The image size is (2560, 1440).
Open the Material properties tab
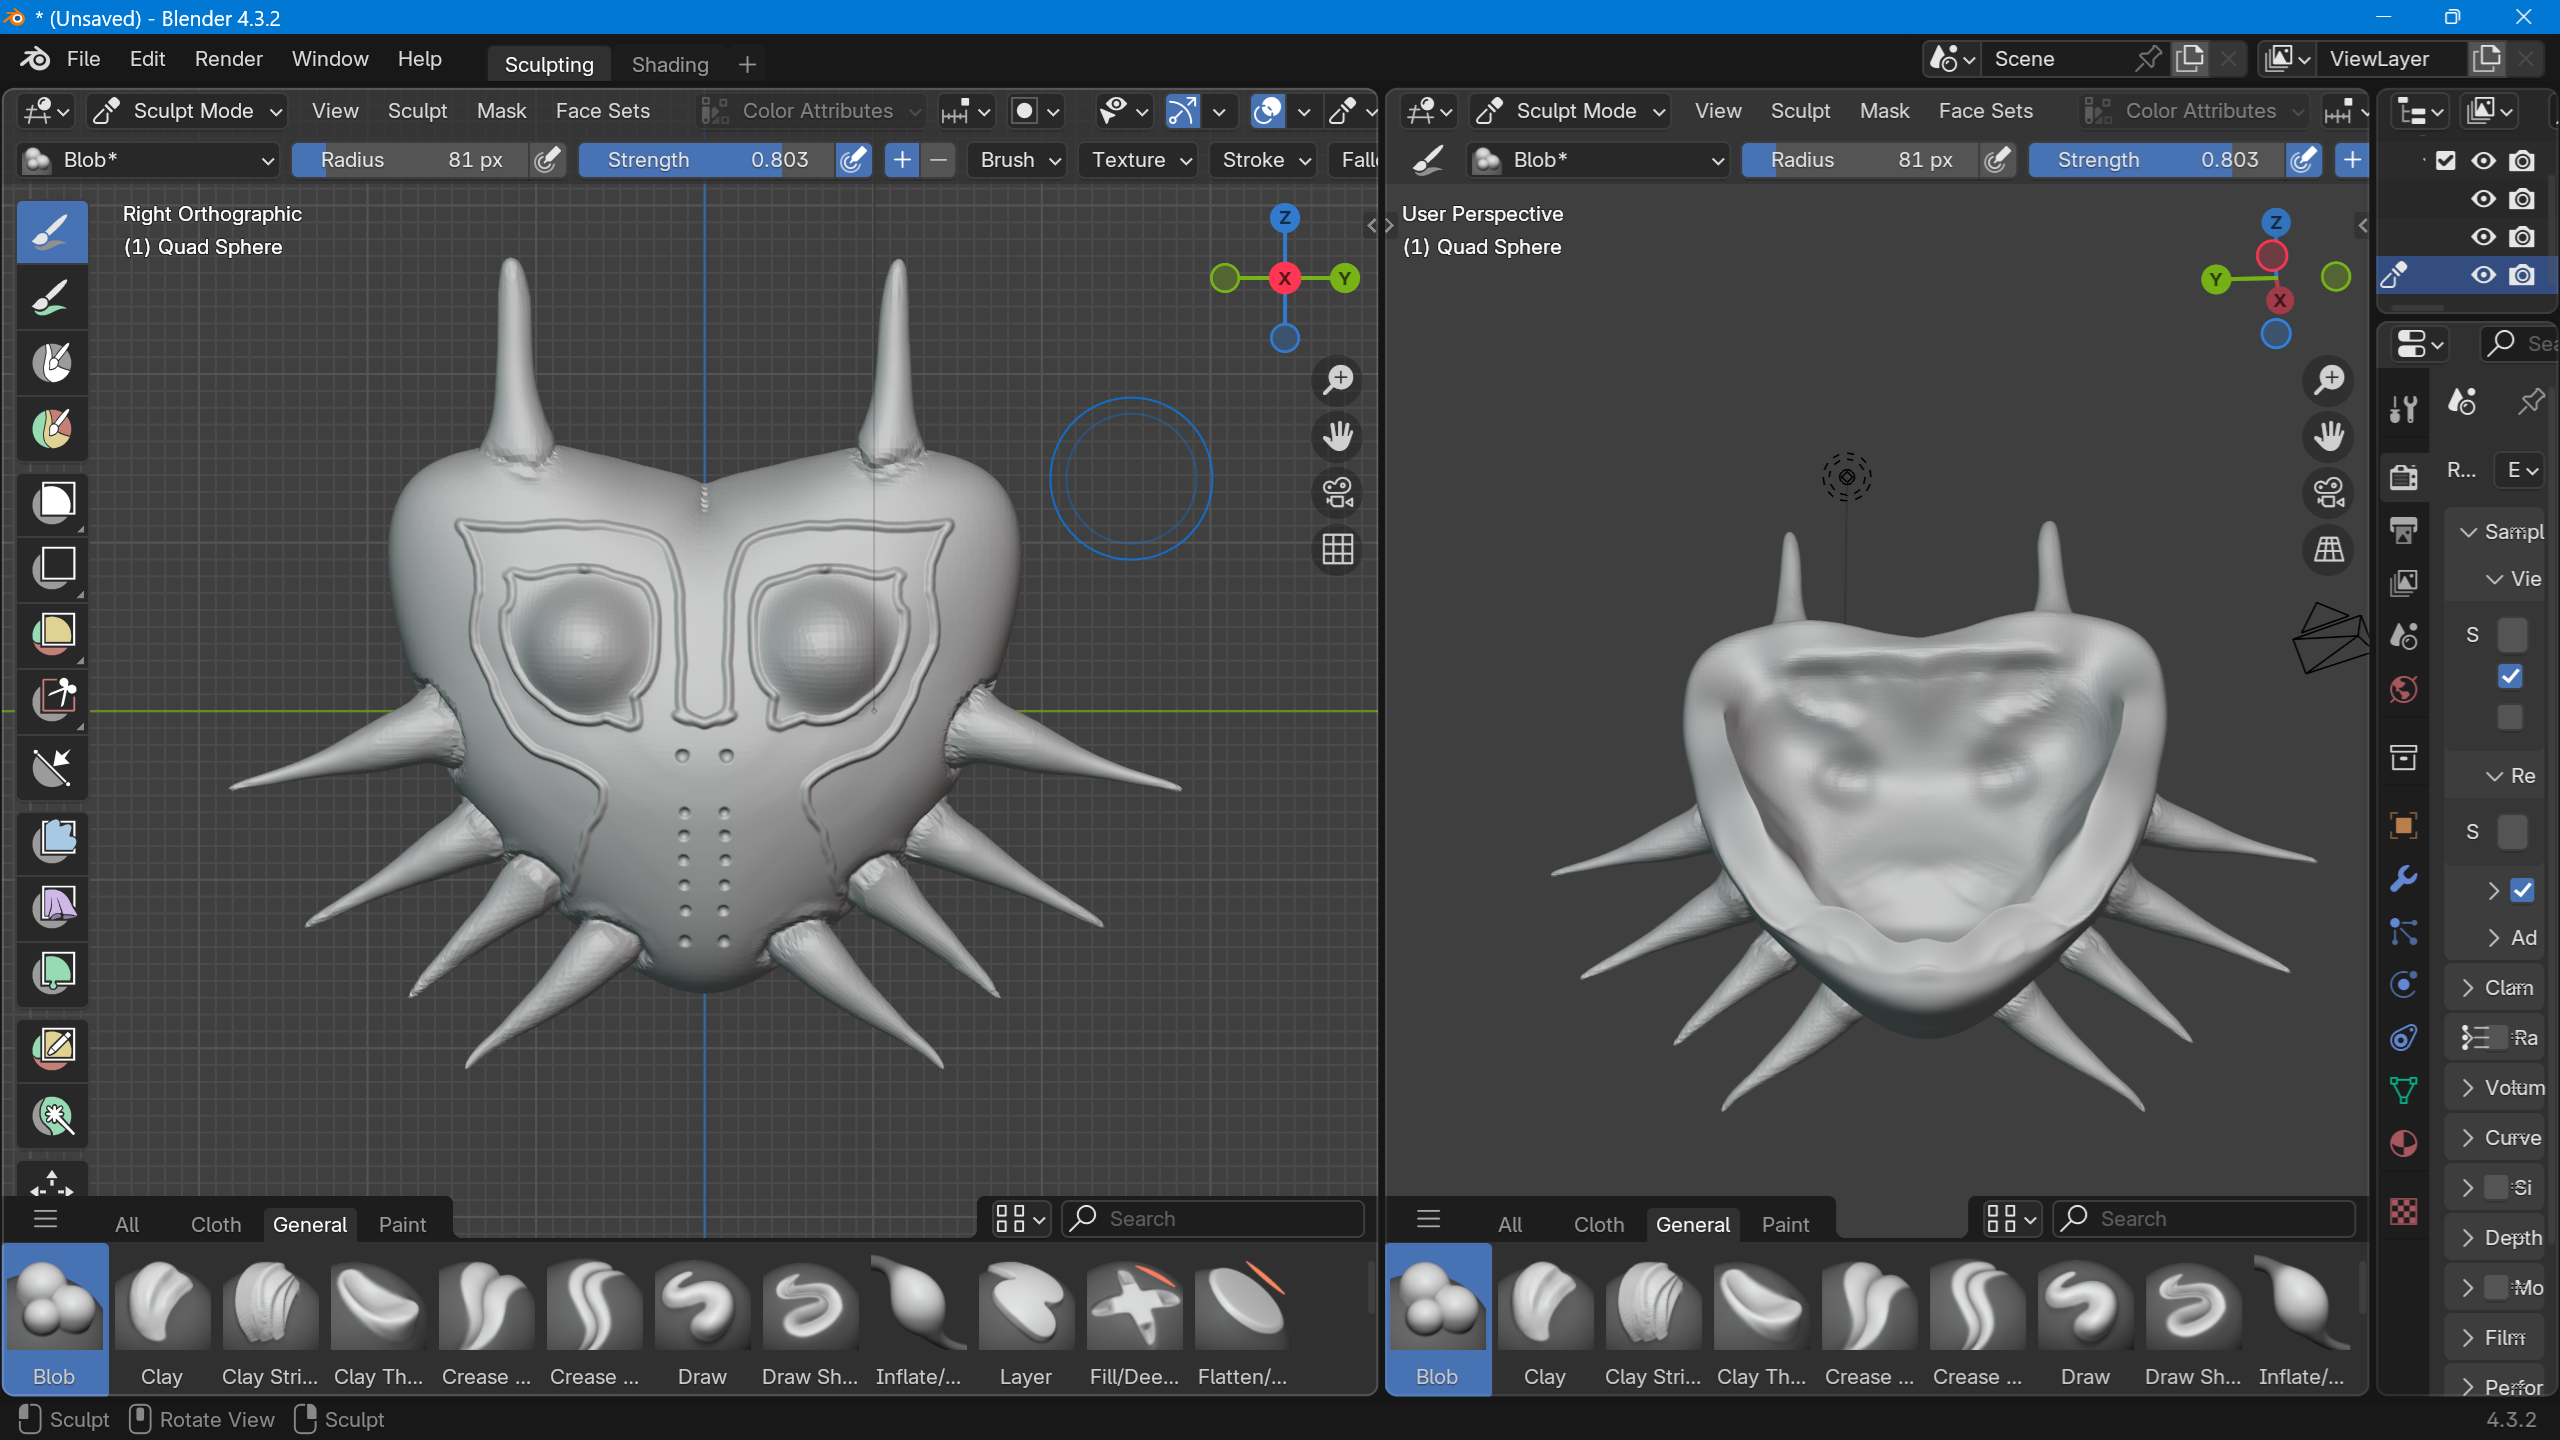(2404, 1143)
